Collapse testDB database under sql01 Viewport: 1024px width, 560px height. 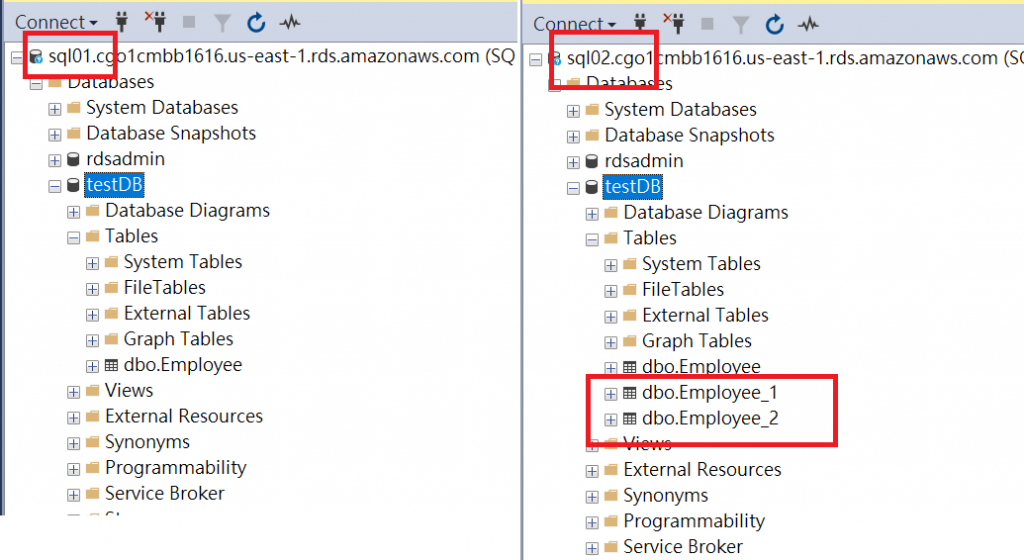pos(55,187)
